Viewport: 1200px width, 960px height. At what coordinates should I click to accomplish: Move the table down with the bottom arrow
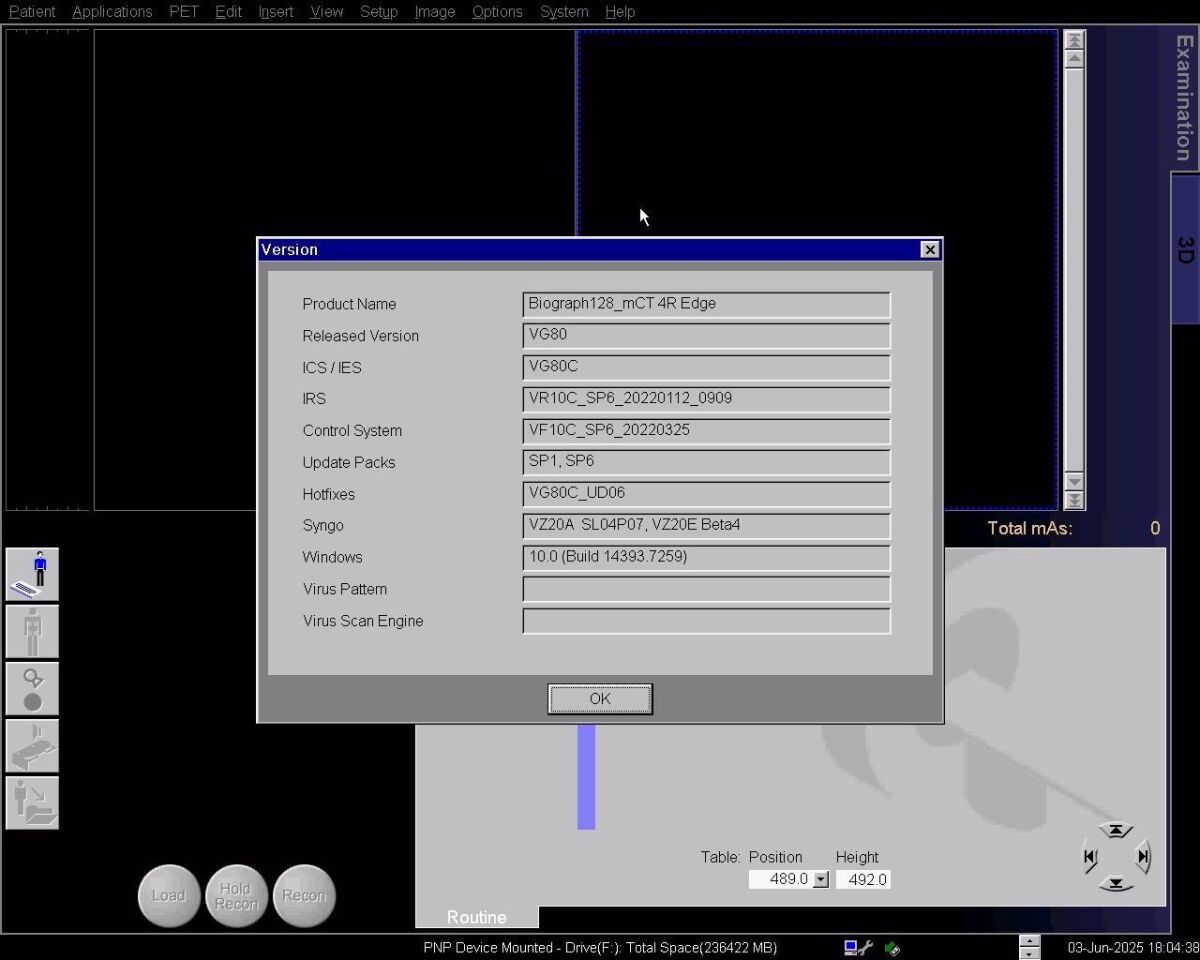pyautogui.click(x=1116, y=883)
